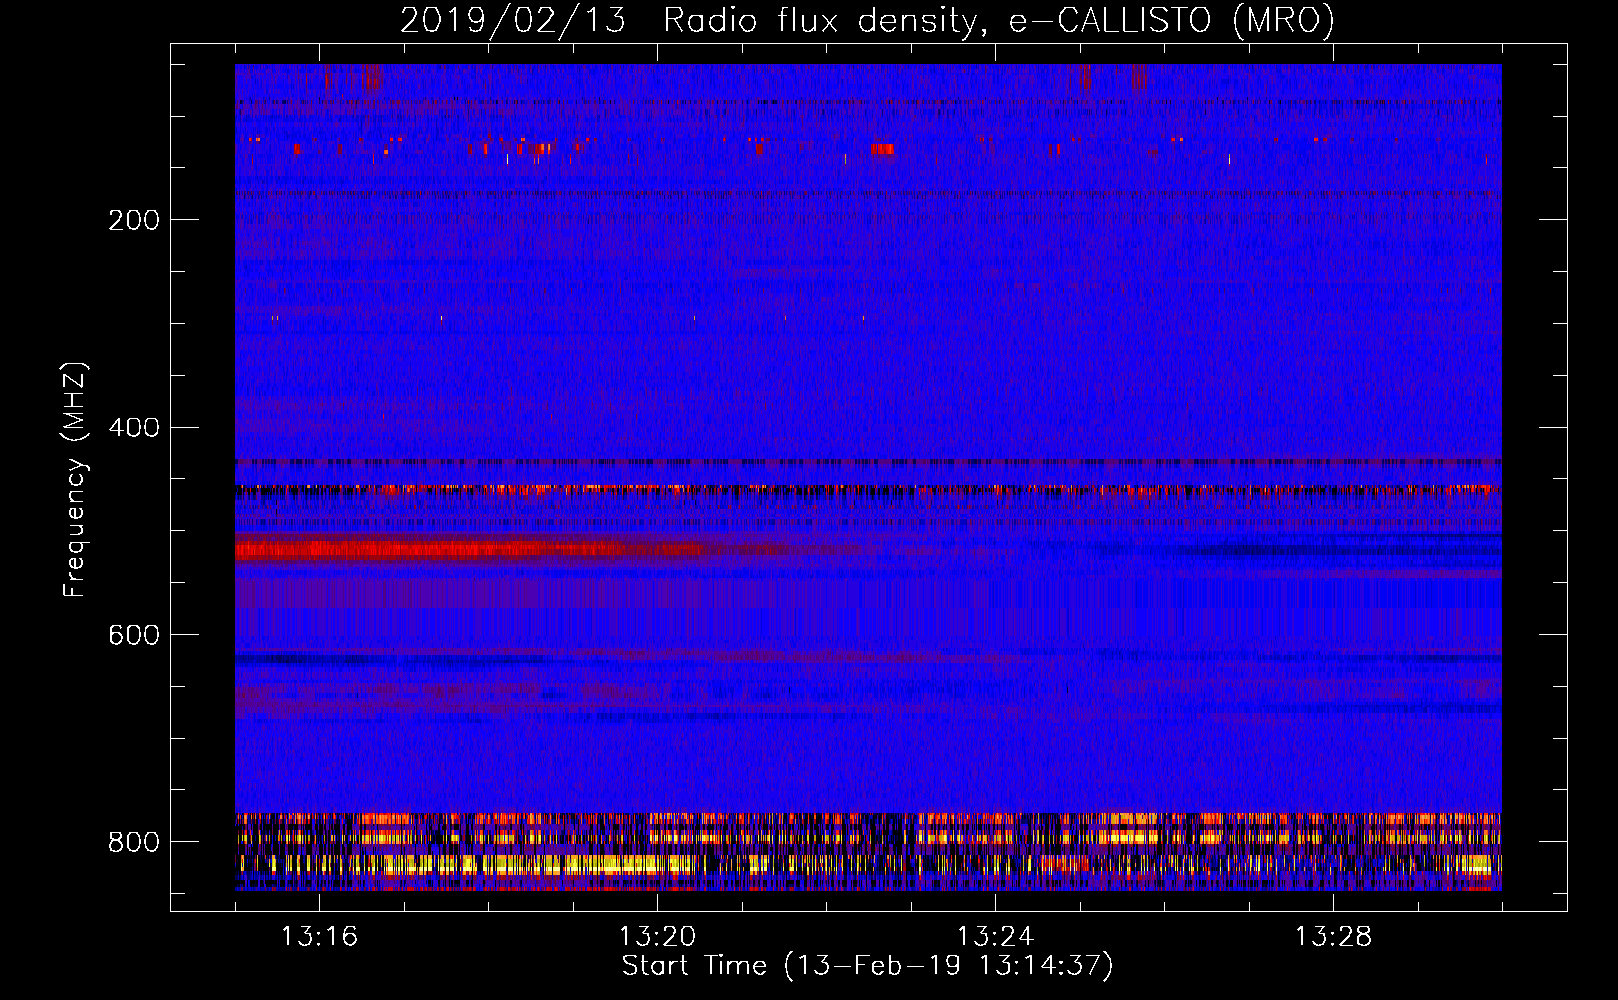Select the "200" frequency tick label
1618x1000 pixels.
click(x=134, y=220)
